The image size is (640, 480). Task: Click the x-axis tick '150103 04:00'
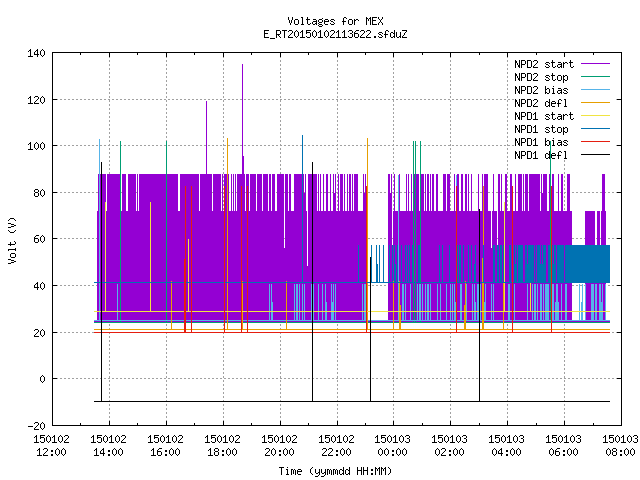(x=507, y=446)
